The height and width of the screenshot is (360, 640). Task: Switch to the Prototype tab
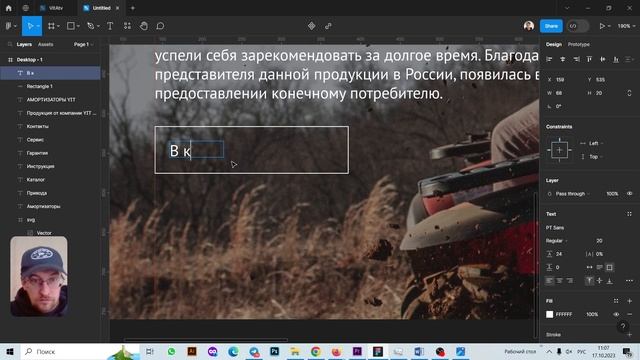click(x=578, y=44)
